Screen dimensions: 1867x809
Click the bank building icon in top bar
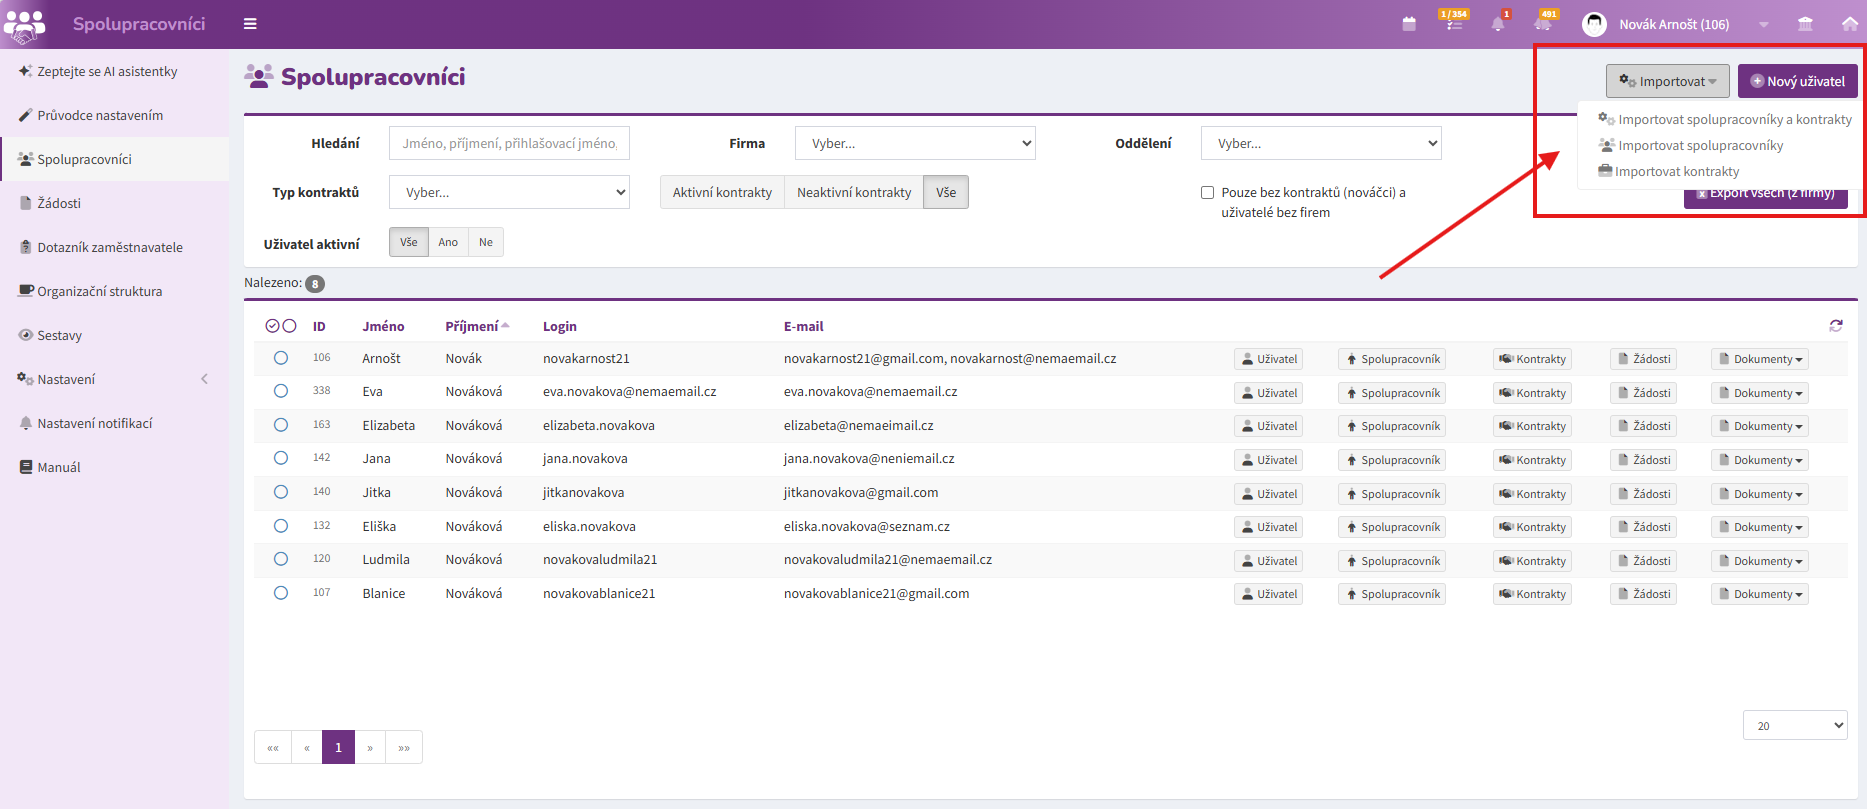point(1805,24)
